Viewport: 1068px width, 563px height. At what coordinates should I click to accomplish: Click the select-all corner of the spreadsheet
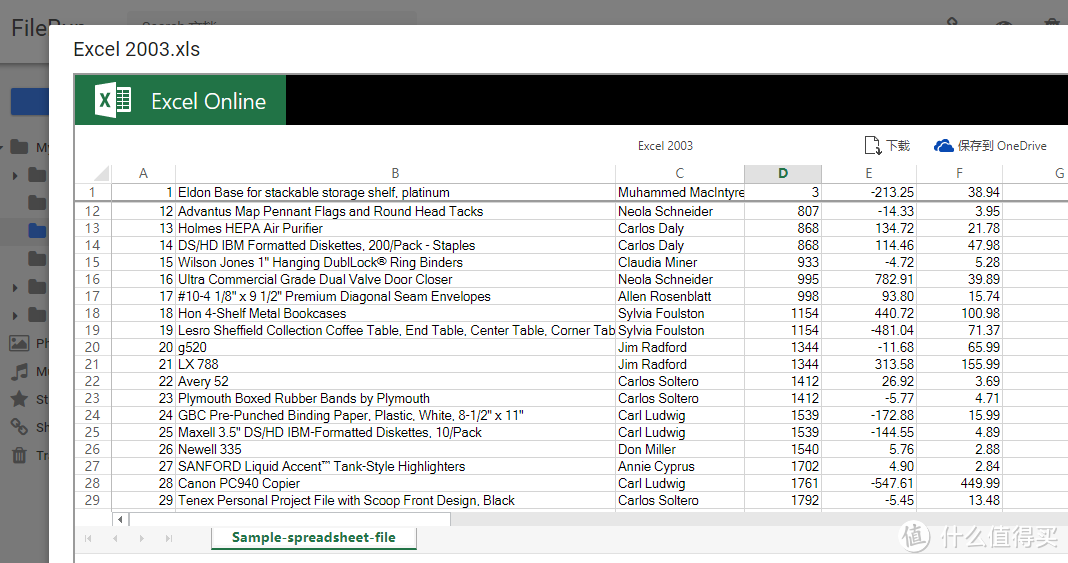pyautogui.click(x=93, y=174)
